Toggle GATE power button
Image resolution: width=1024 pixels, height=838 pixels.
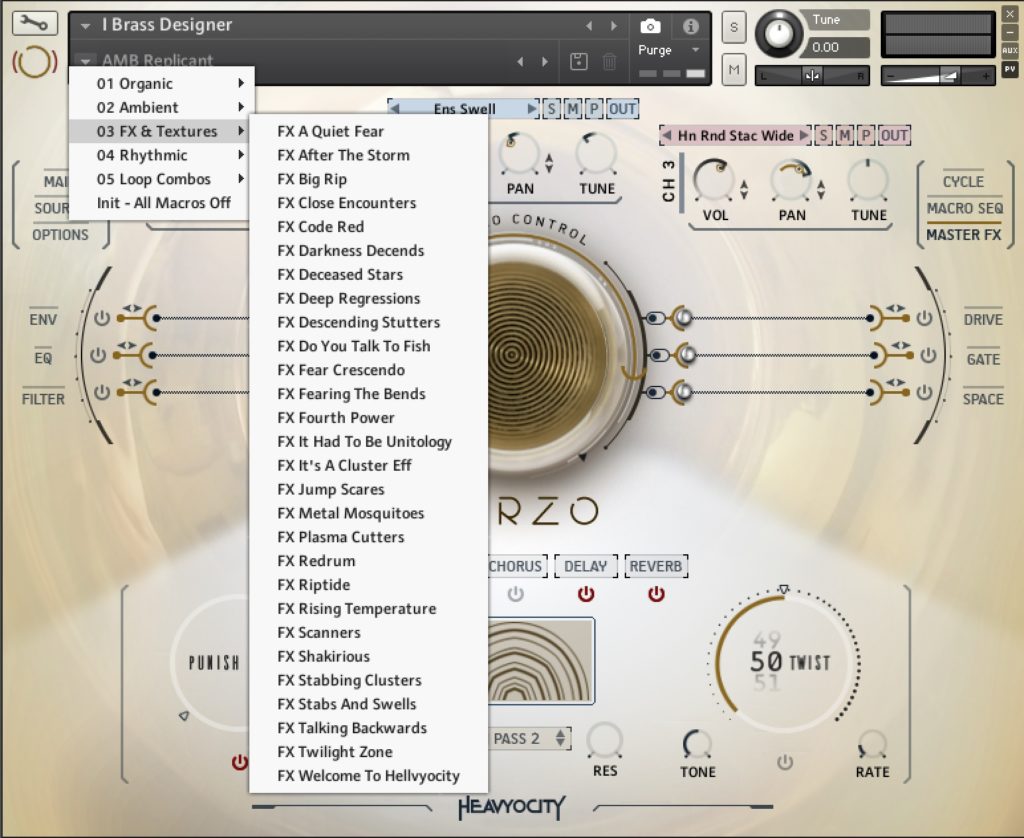[928, 355]
